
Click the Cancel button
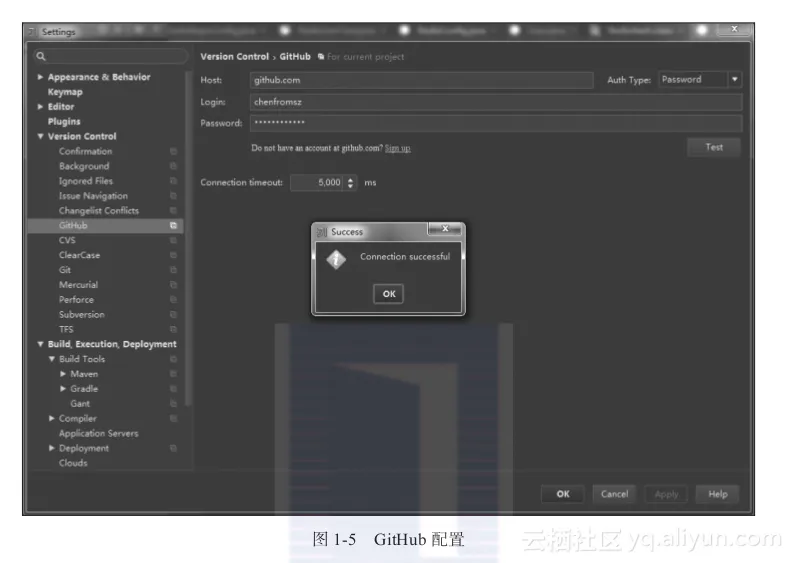click(x=614, y=494)
